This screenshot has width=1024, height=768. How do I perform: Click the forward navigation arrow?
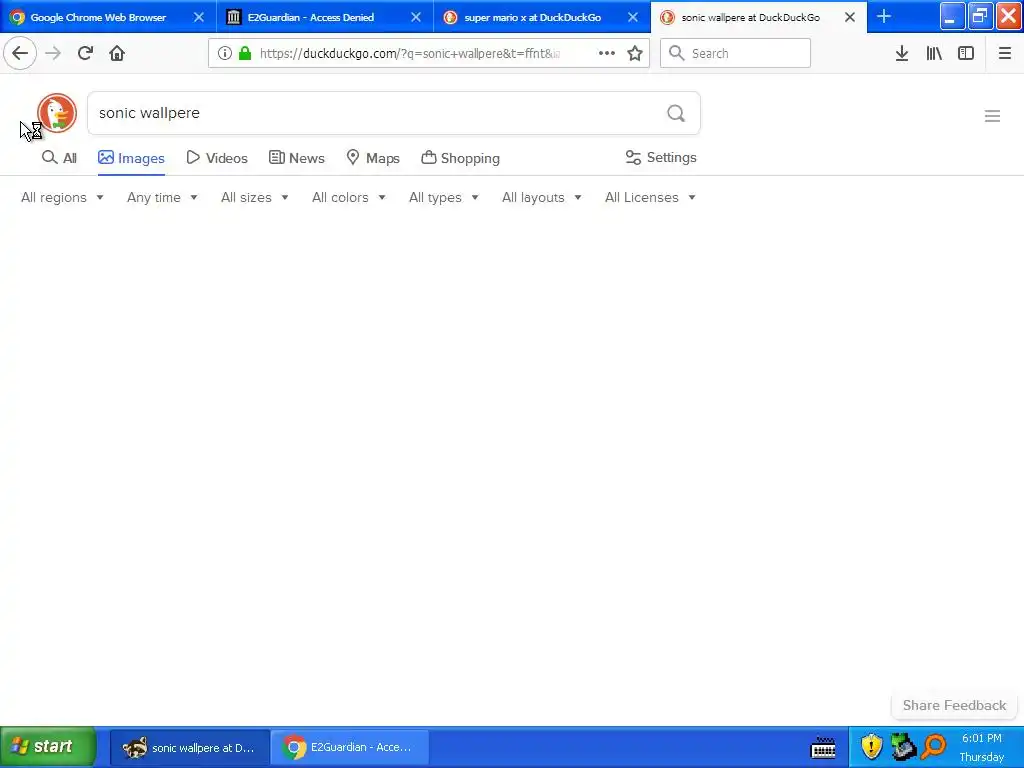tap(53, 53)
